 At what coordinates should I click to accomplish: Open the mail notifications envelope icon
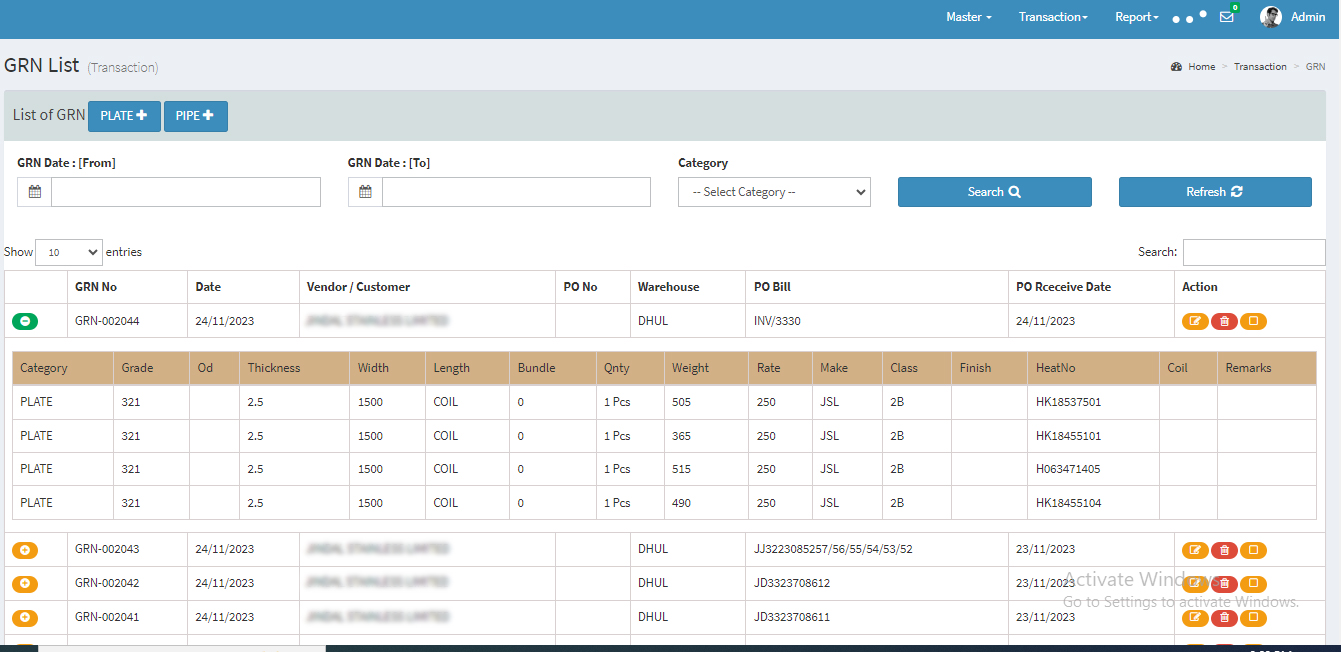point(1226,17)
